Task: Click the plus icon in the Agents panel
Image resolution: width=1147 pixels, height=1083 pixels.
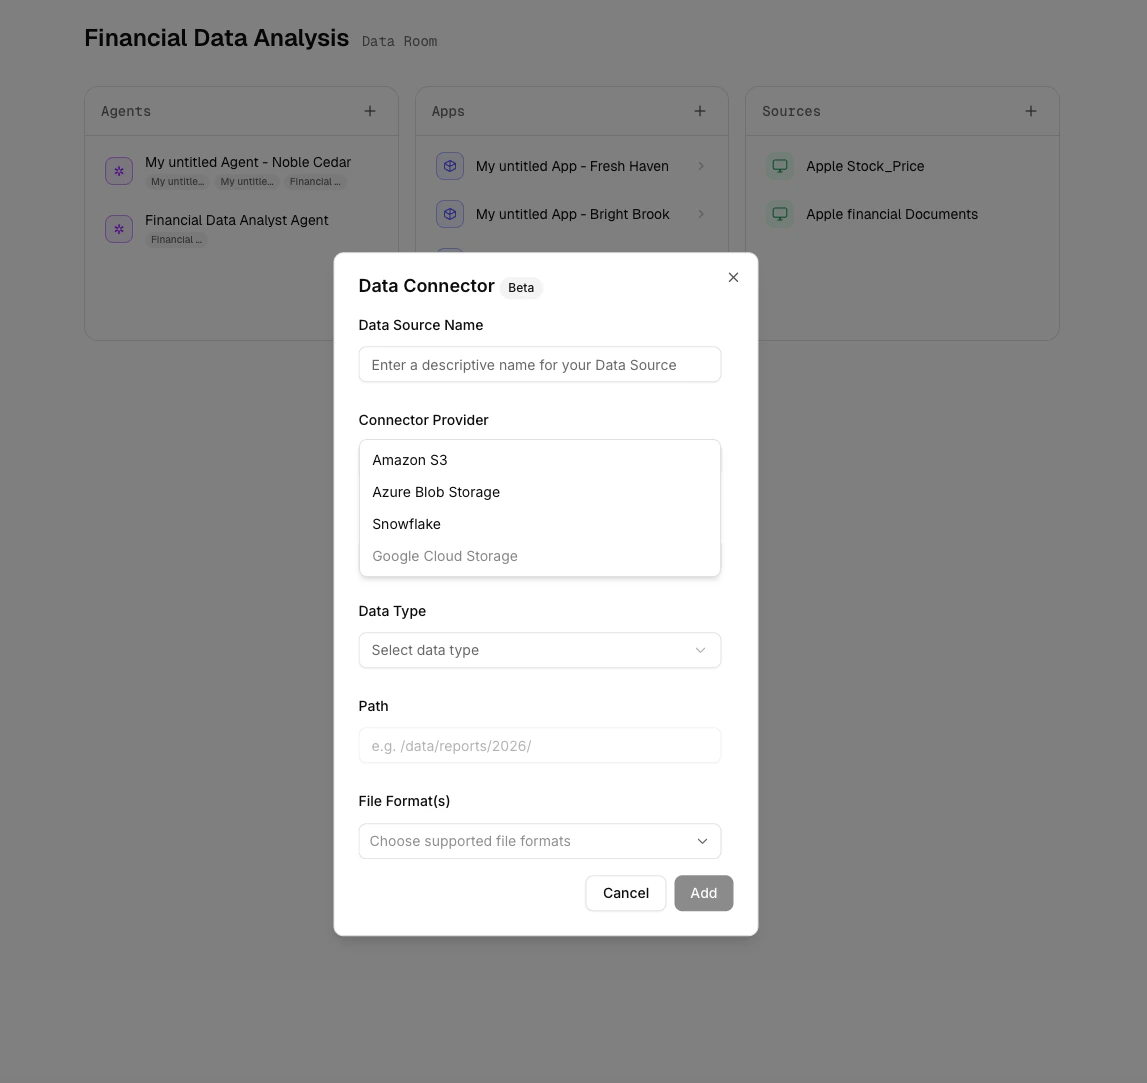Action: [x=370, y=111]
